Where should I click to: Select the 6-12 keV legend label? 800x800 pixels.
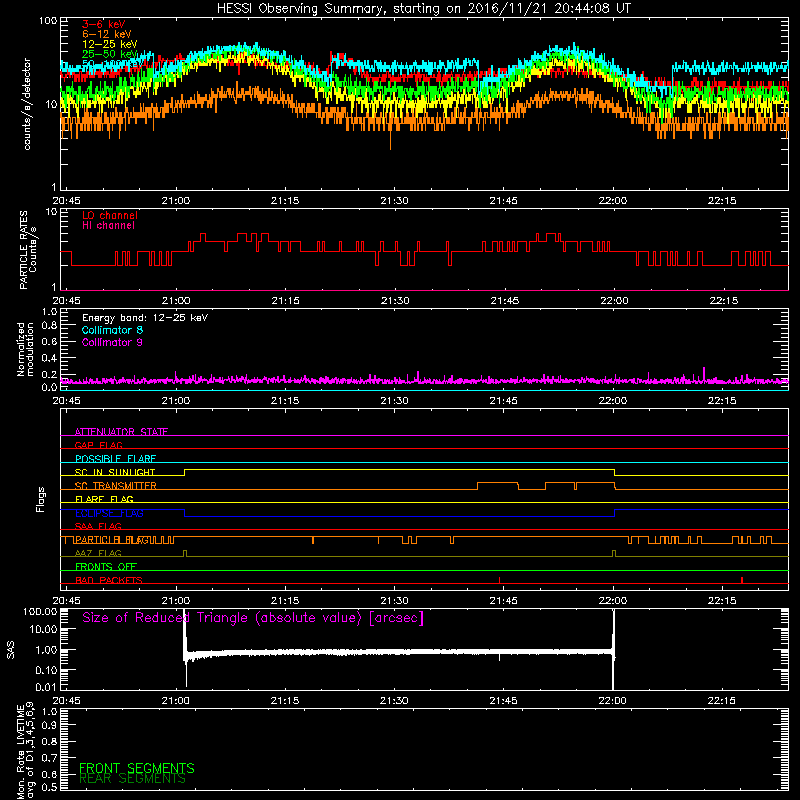pyautogui.click(x=107, y=34)
